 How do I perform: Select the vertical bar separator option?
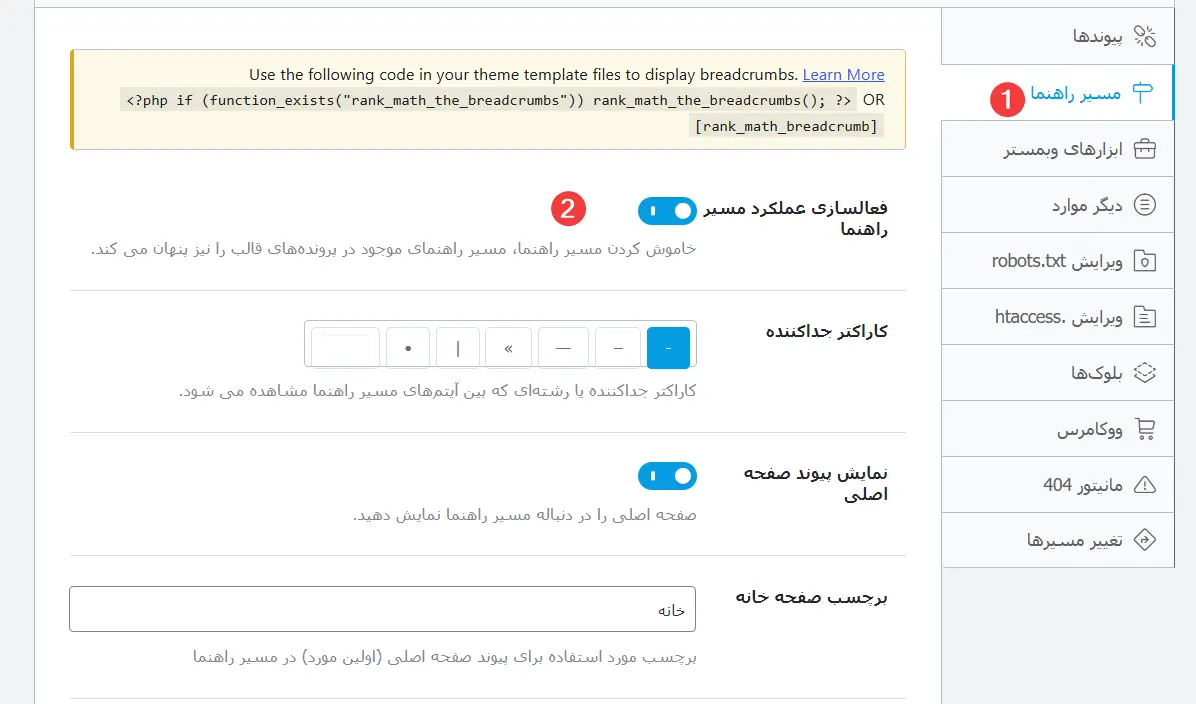458,348
